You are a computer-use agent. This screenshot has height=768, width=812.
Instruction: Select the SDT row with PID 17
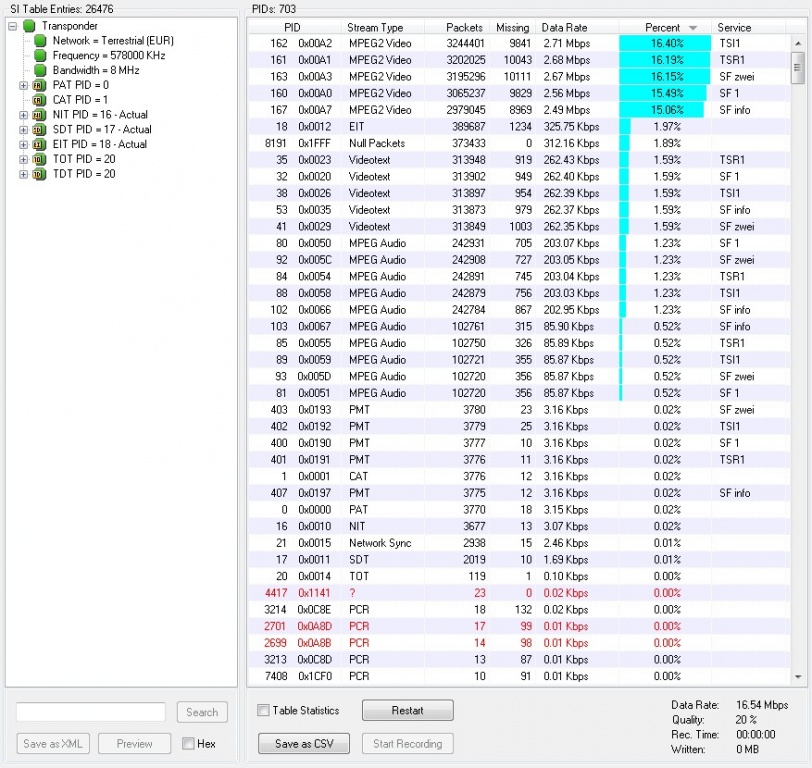click(x=519, y=559)
